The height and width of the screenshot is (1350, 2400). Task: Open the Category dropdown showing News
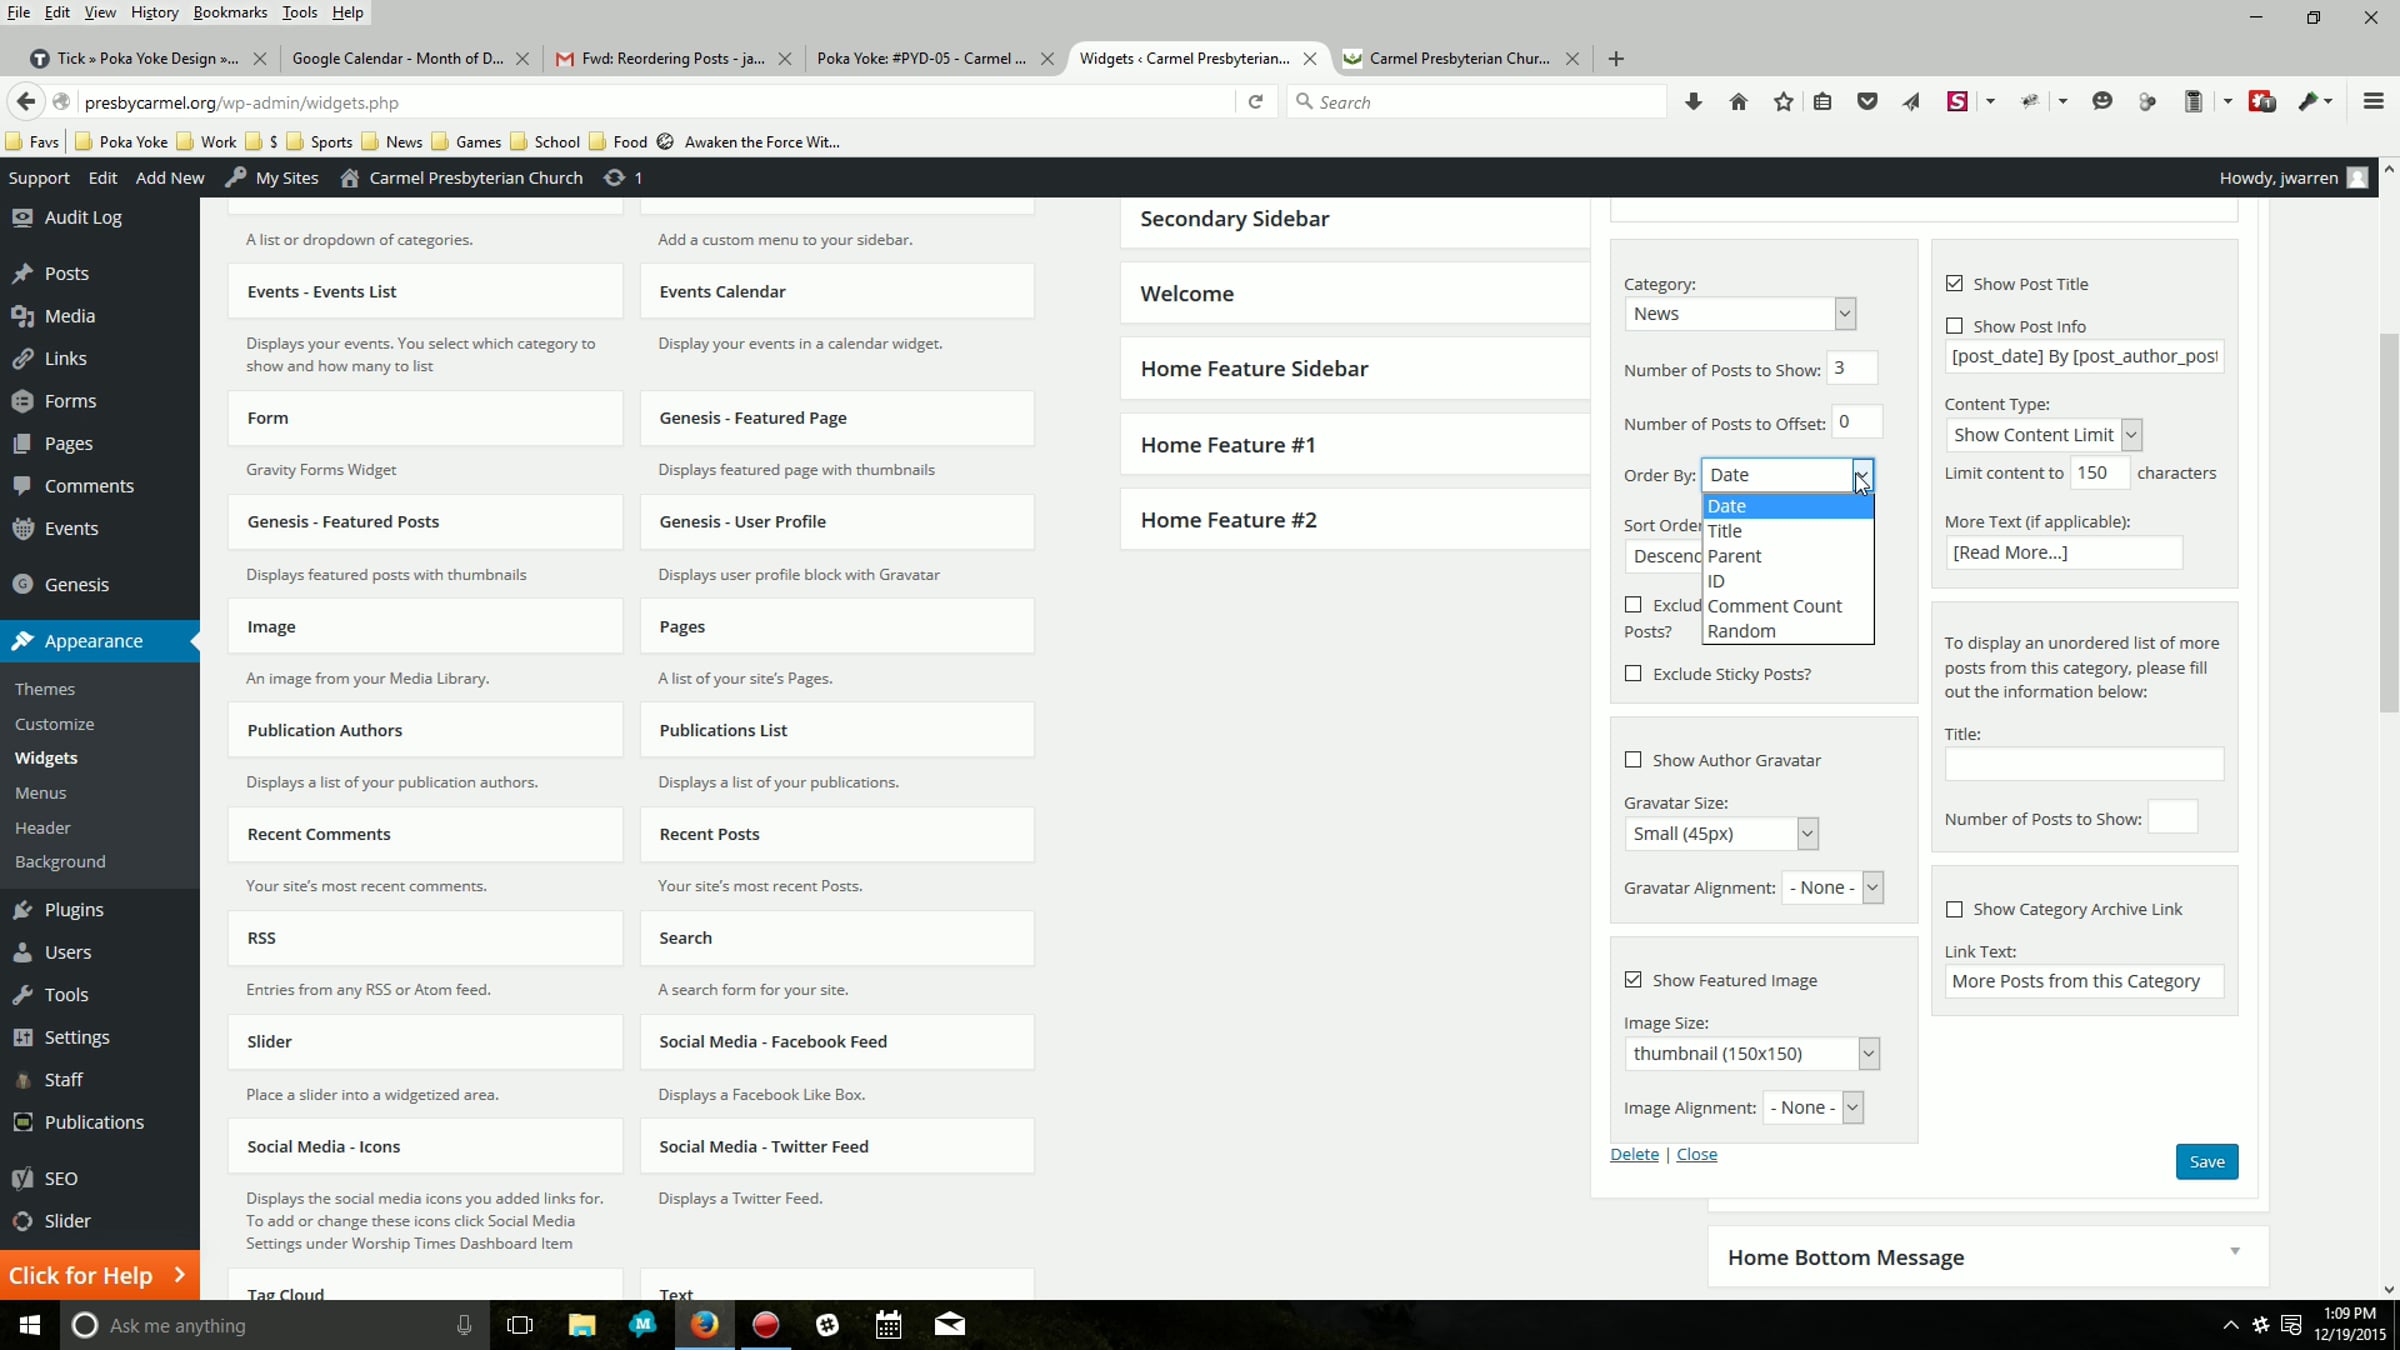1740,314
